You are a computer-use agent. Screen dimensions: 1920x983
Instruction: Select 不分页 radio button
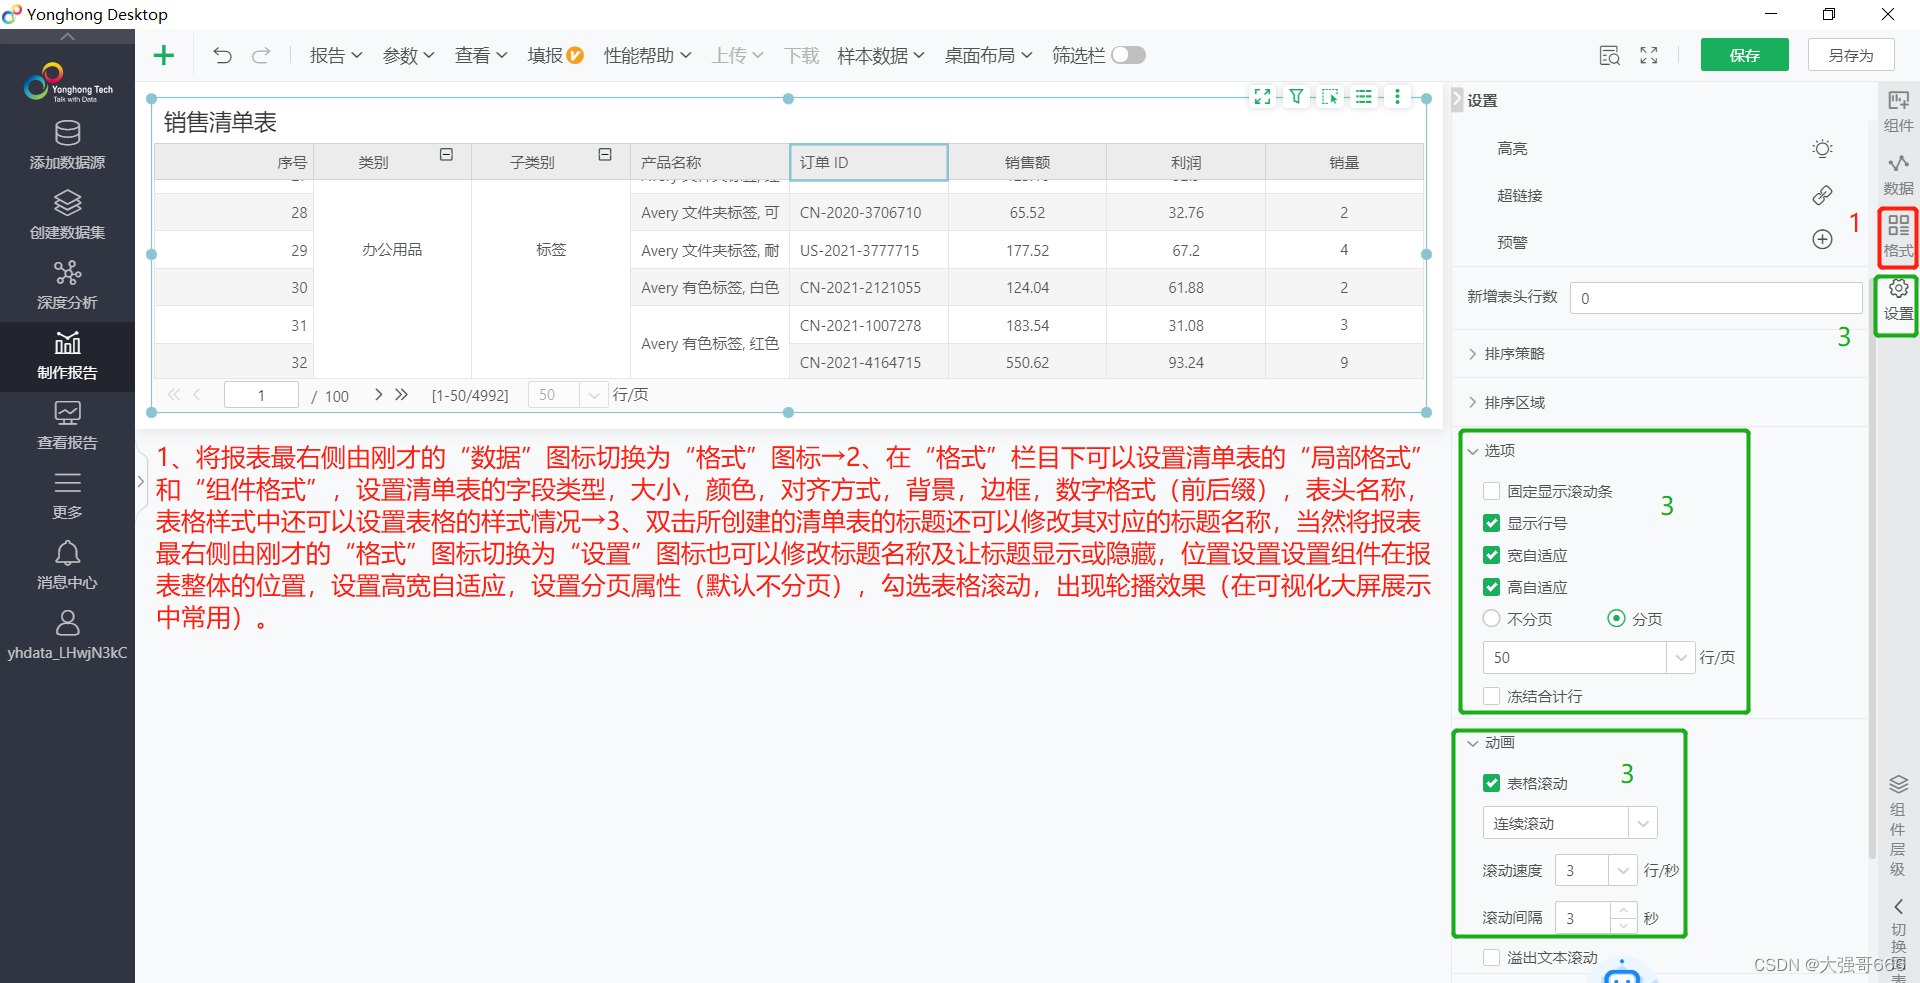coord(1491,619)
